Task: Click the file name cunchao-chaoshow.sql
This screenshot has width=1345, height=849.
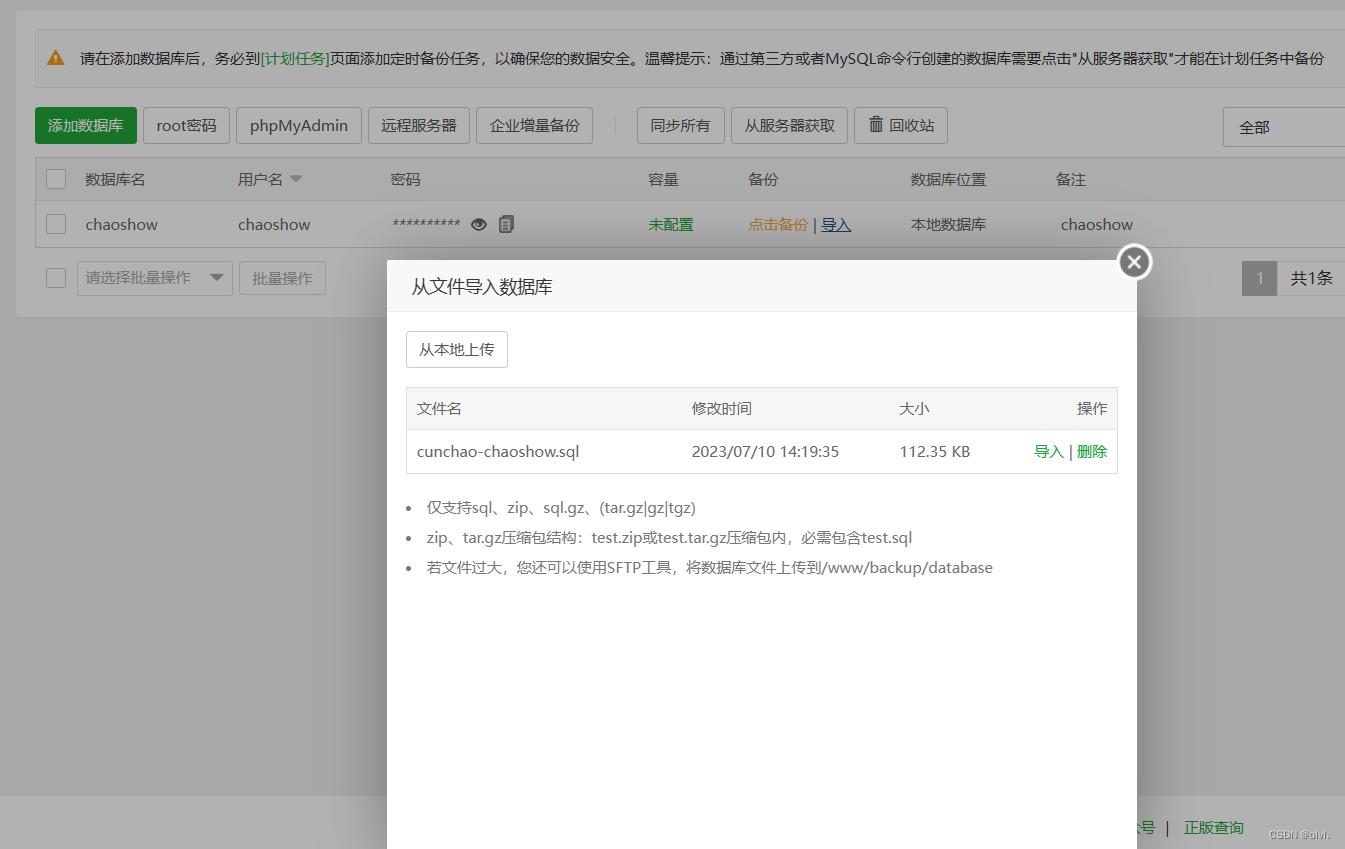Action: pyautogui.click(x=498, y=451)
